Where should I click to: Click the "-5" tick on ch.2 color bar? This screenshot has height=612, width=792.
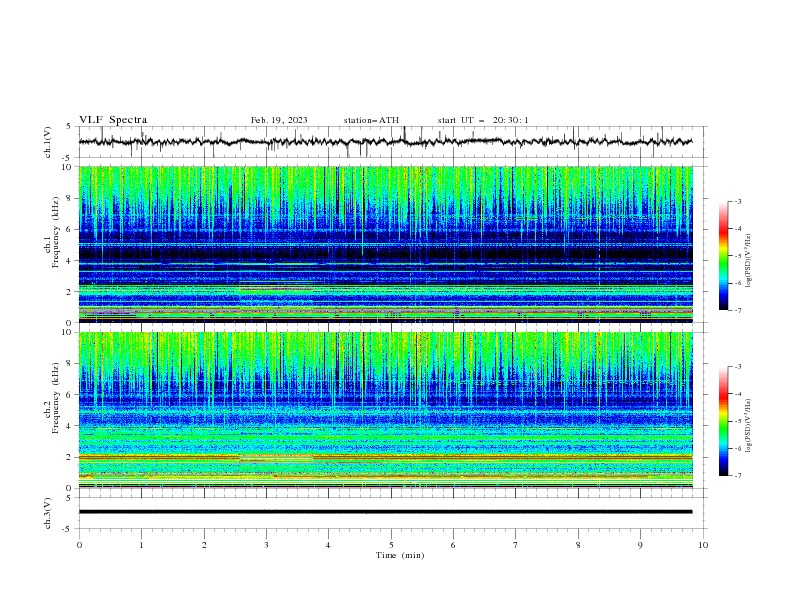(x=738, y=421)
